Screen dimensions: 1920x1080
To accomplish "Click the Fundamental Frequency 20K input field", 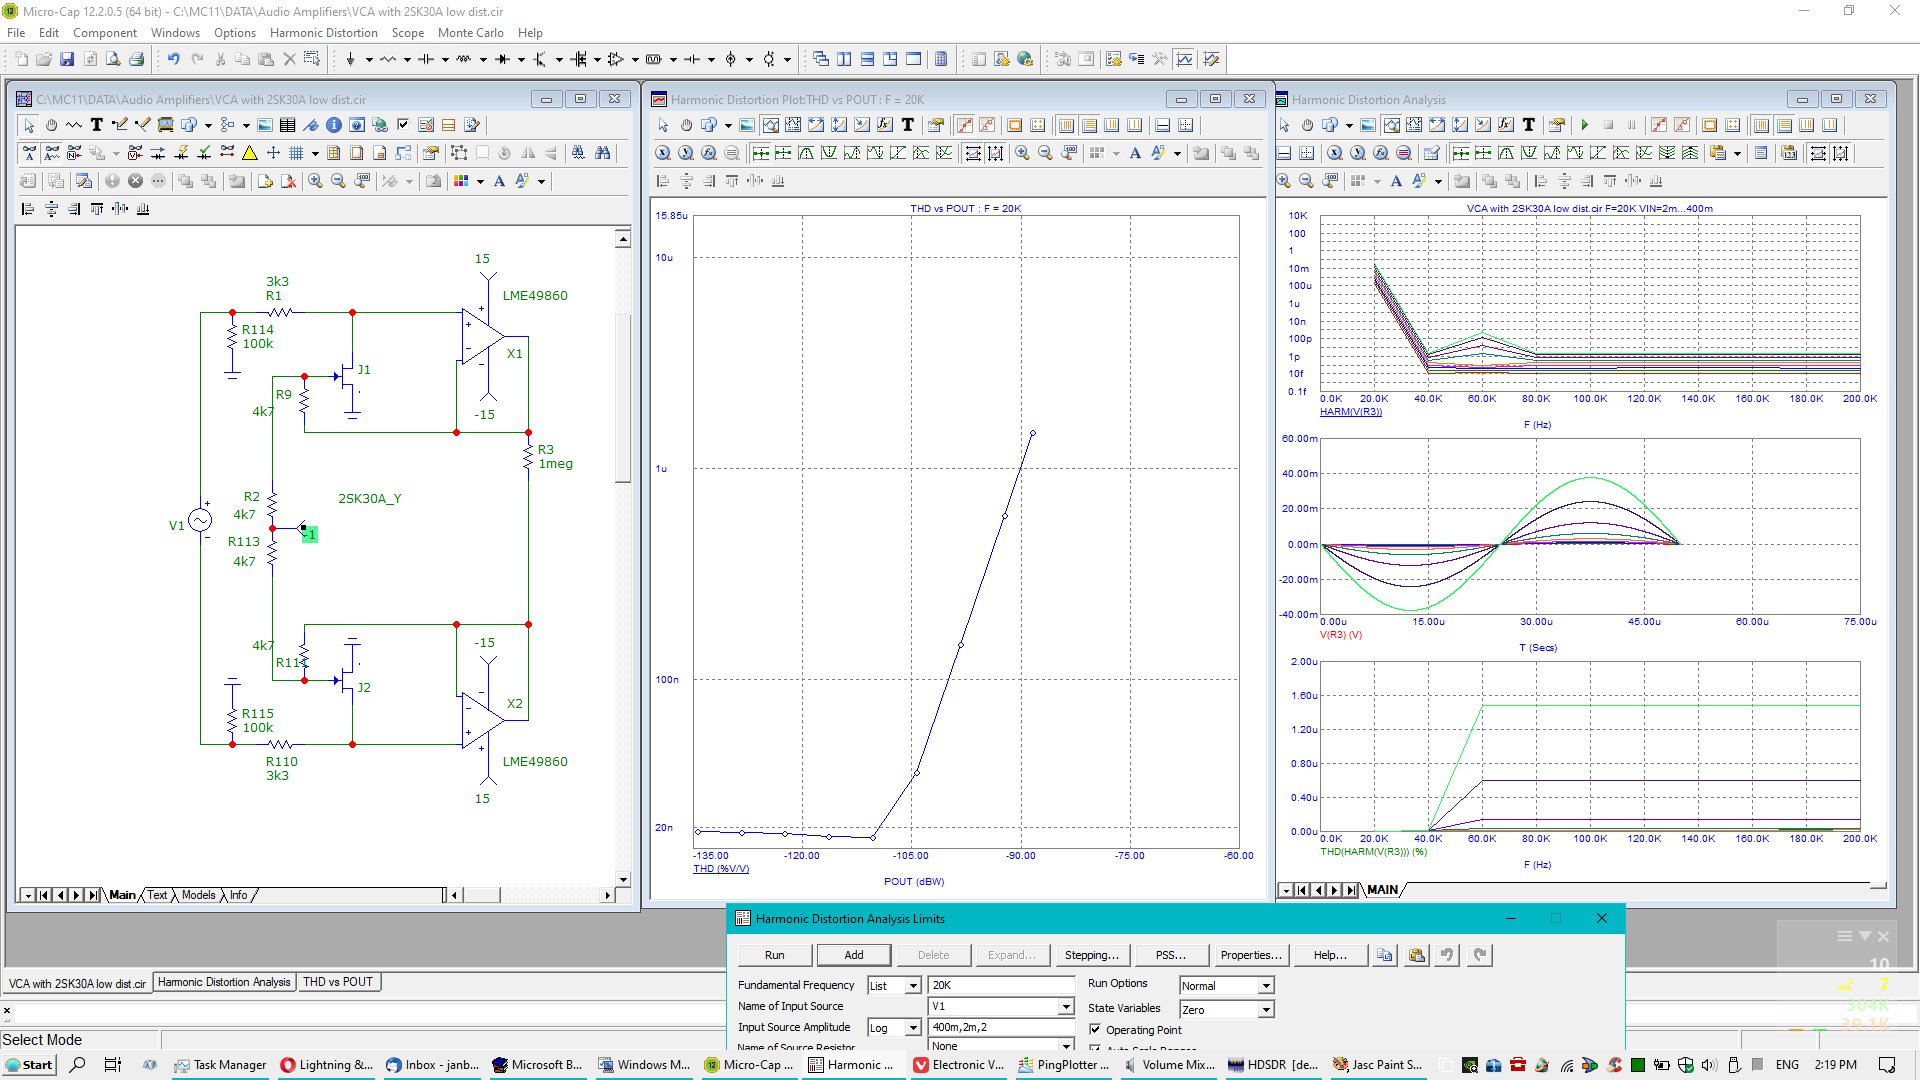I will point(1001,986).
